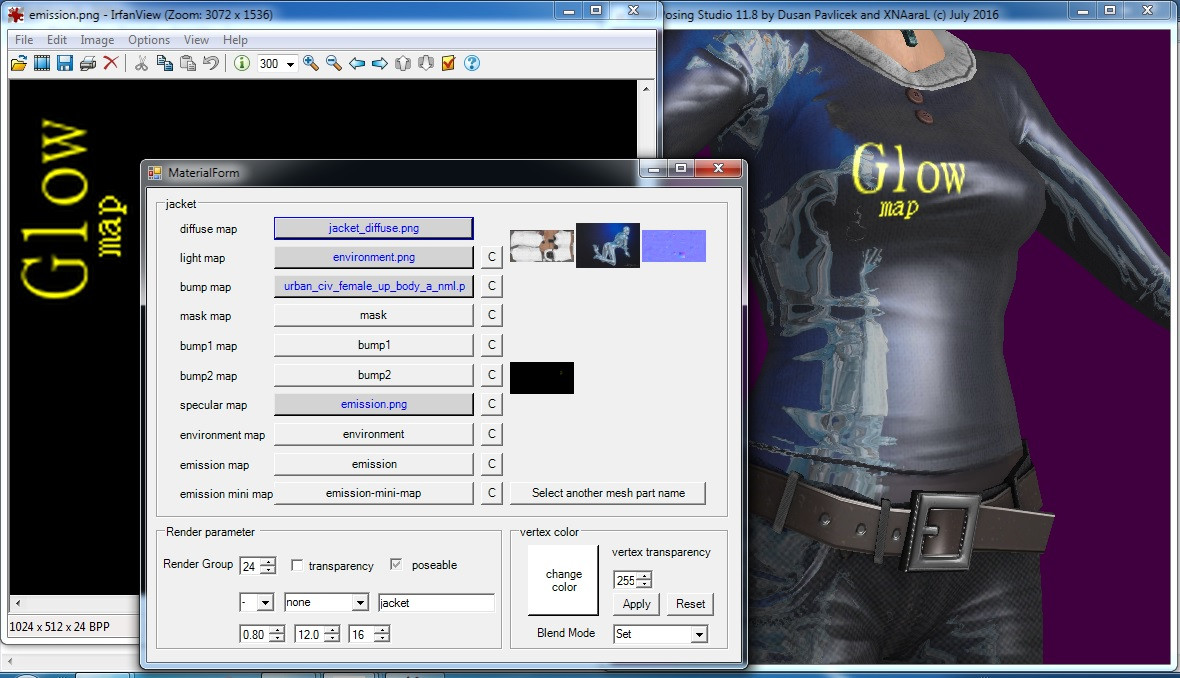This screenshot has height=678, width=1180.
Task: Go to next image with right arrow
Action: tap(380, 63)
